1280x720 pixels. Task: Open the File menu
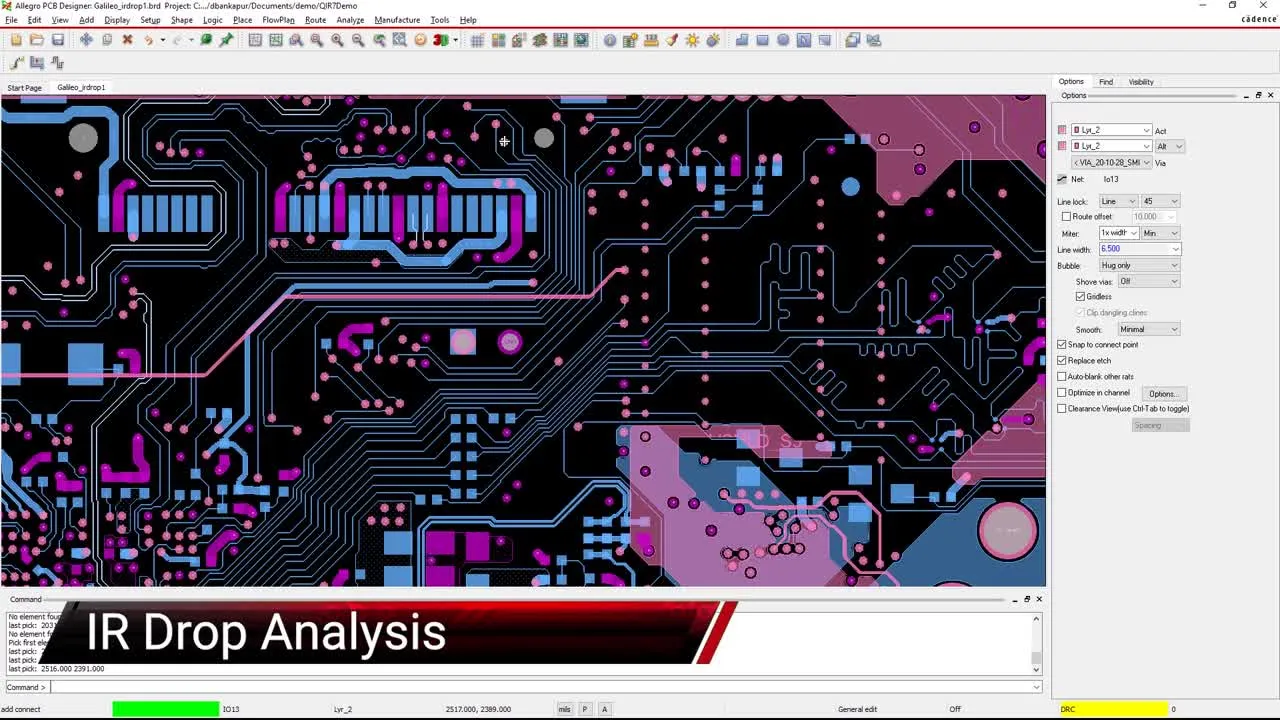coord(11,20)
